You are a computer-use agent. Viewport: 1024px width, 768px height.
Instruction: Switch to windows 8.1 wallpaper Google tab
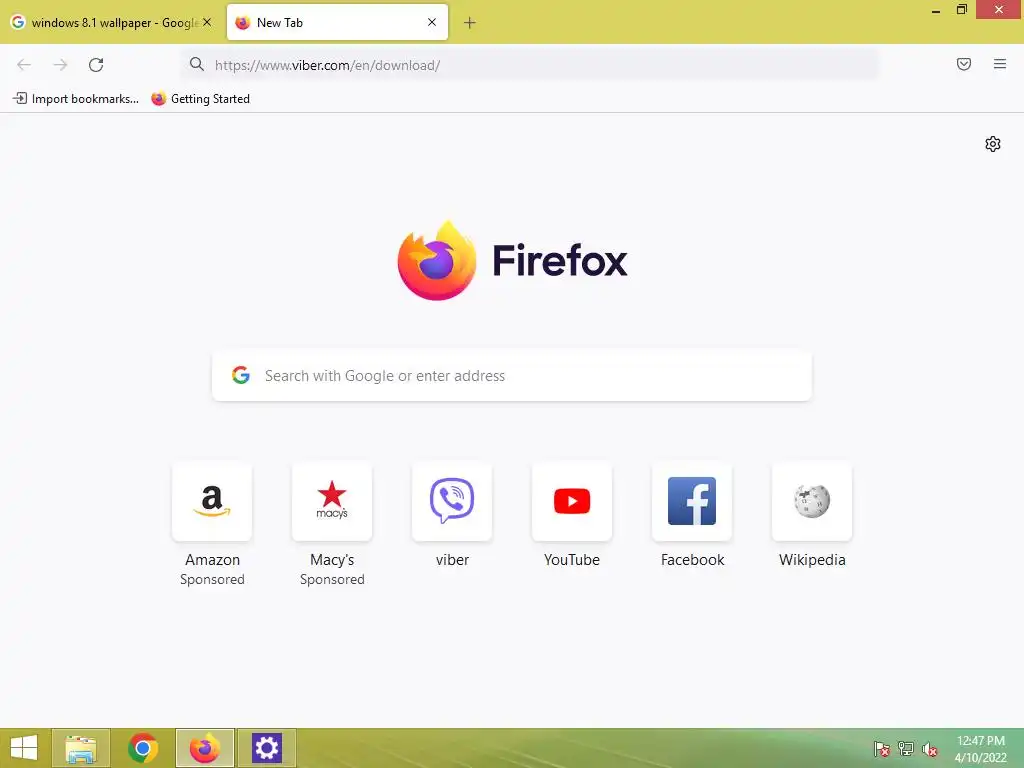pos(111,22)
